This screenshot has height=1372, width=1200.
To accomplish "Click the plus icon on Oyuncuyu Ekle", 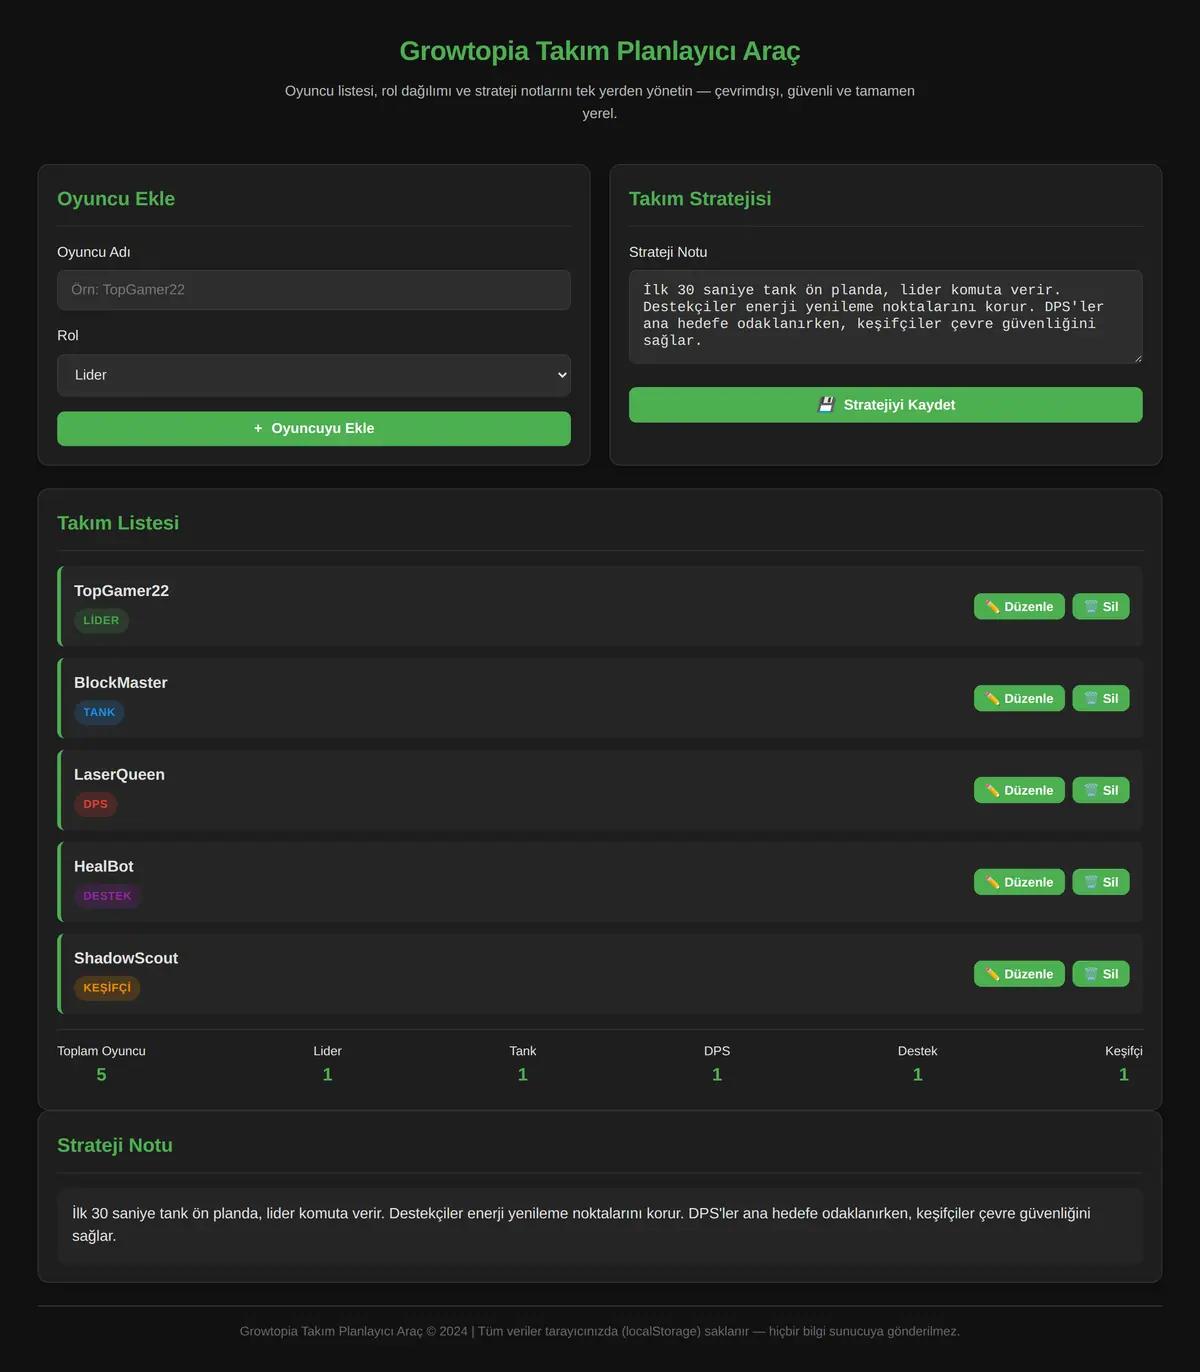I will click(x=258, y=428).
